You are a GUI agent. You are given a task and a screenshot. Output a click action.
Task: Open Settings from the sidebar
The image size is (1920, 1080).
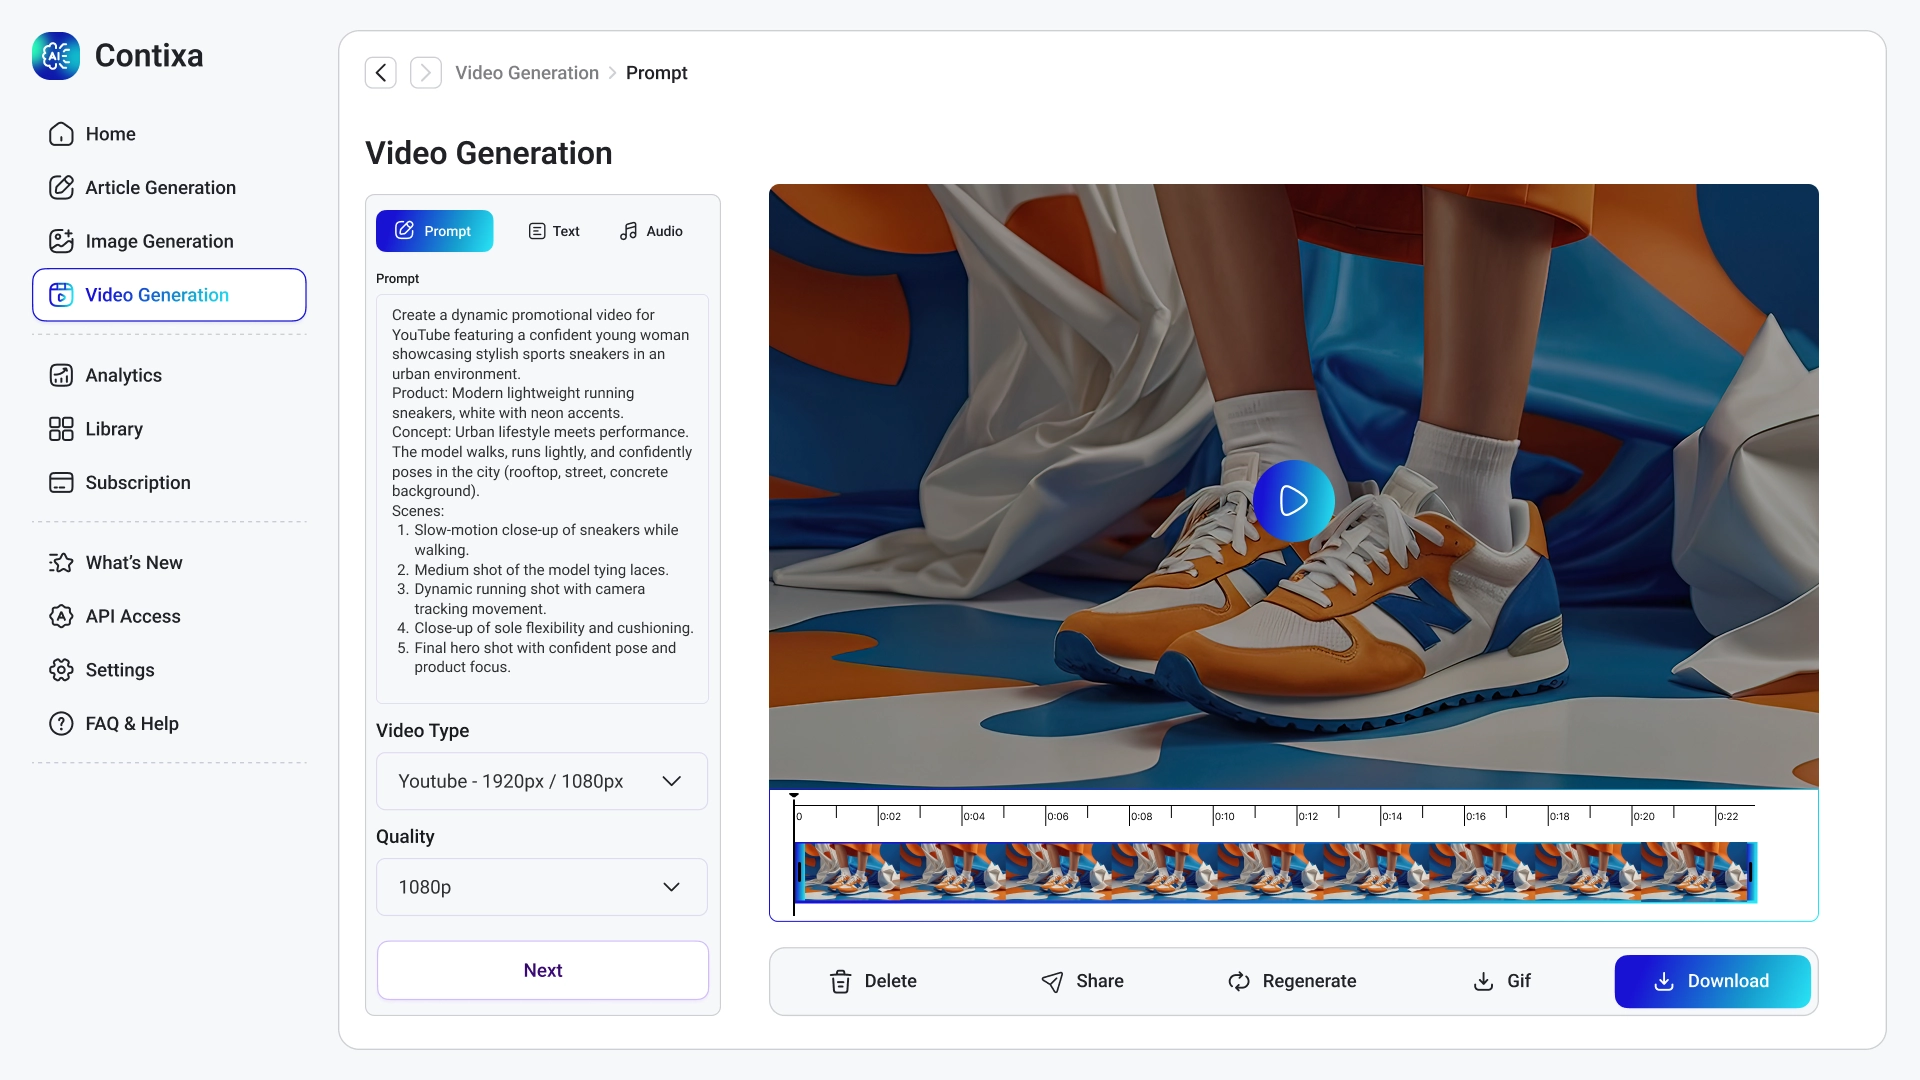(x=119, y=670)
